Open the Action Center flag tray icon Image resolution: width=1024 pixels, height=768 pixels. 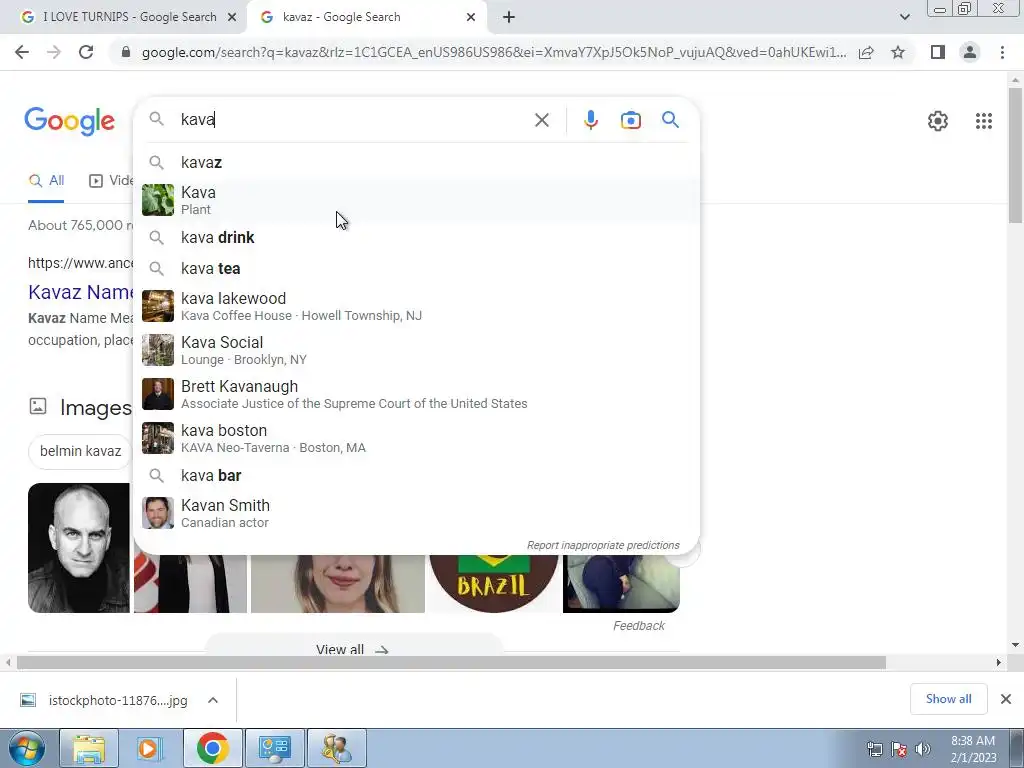[899, 749]
